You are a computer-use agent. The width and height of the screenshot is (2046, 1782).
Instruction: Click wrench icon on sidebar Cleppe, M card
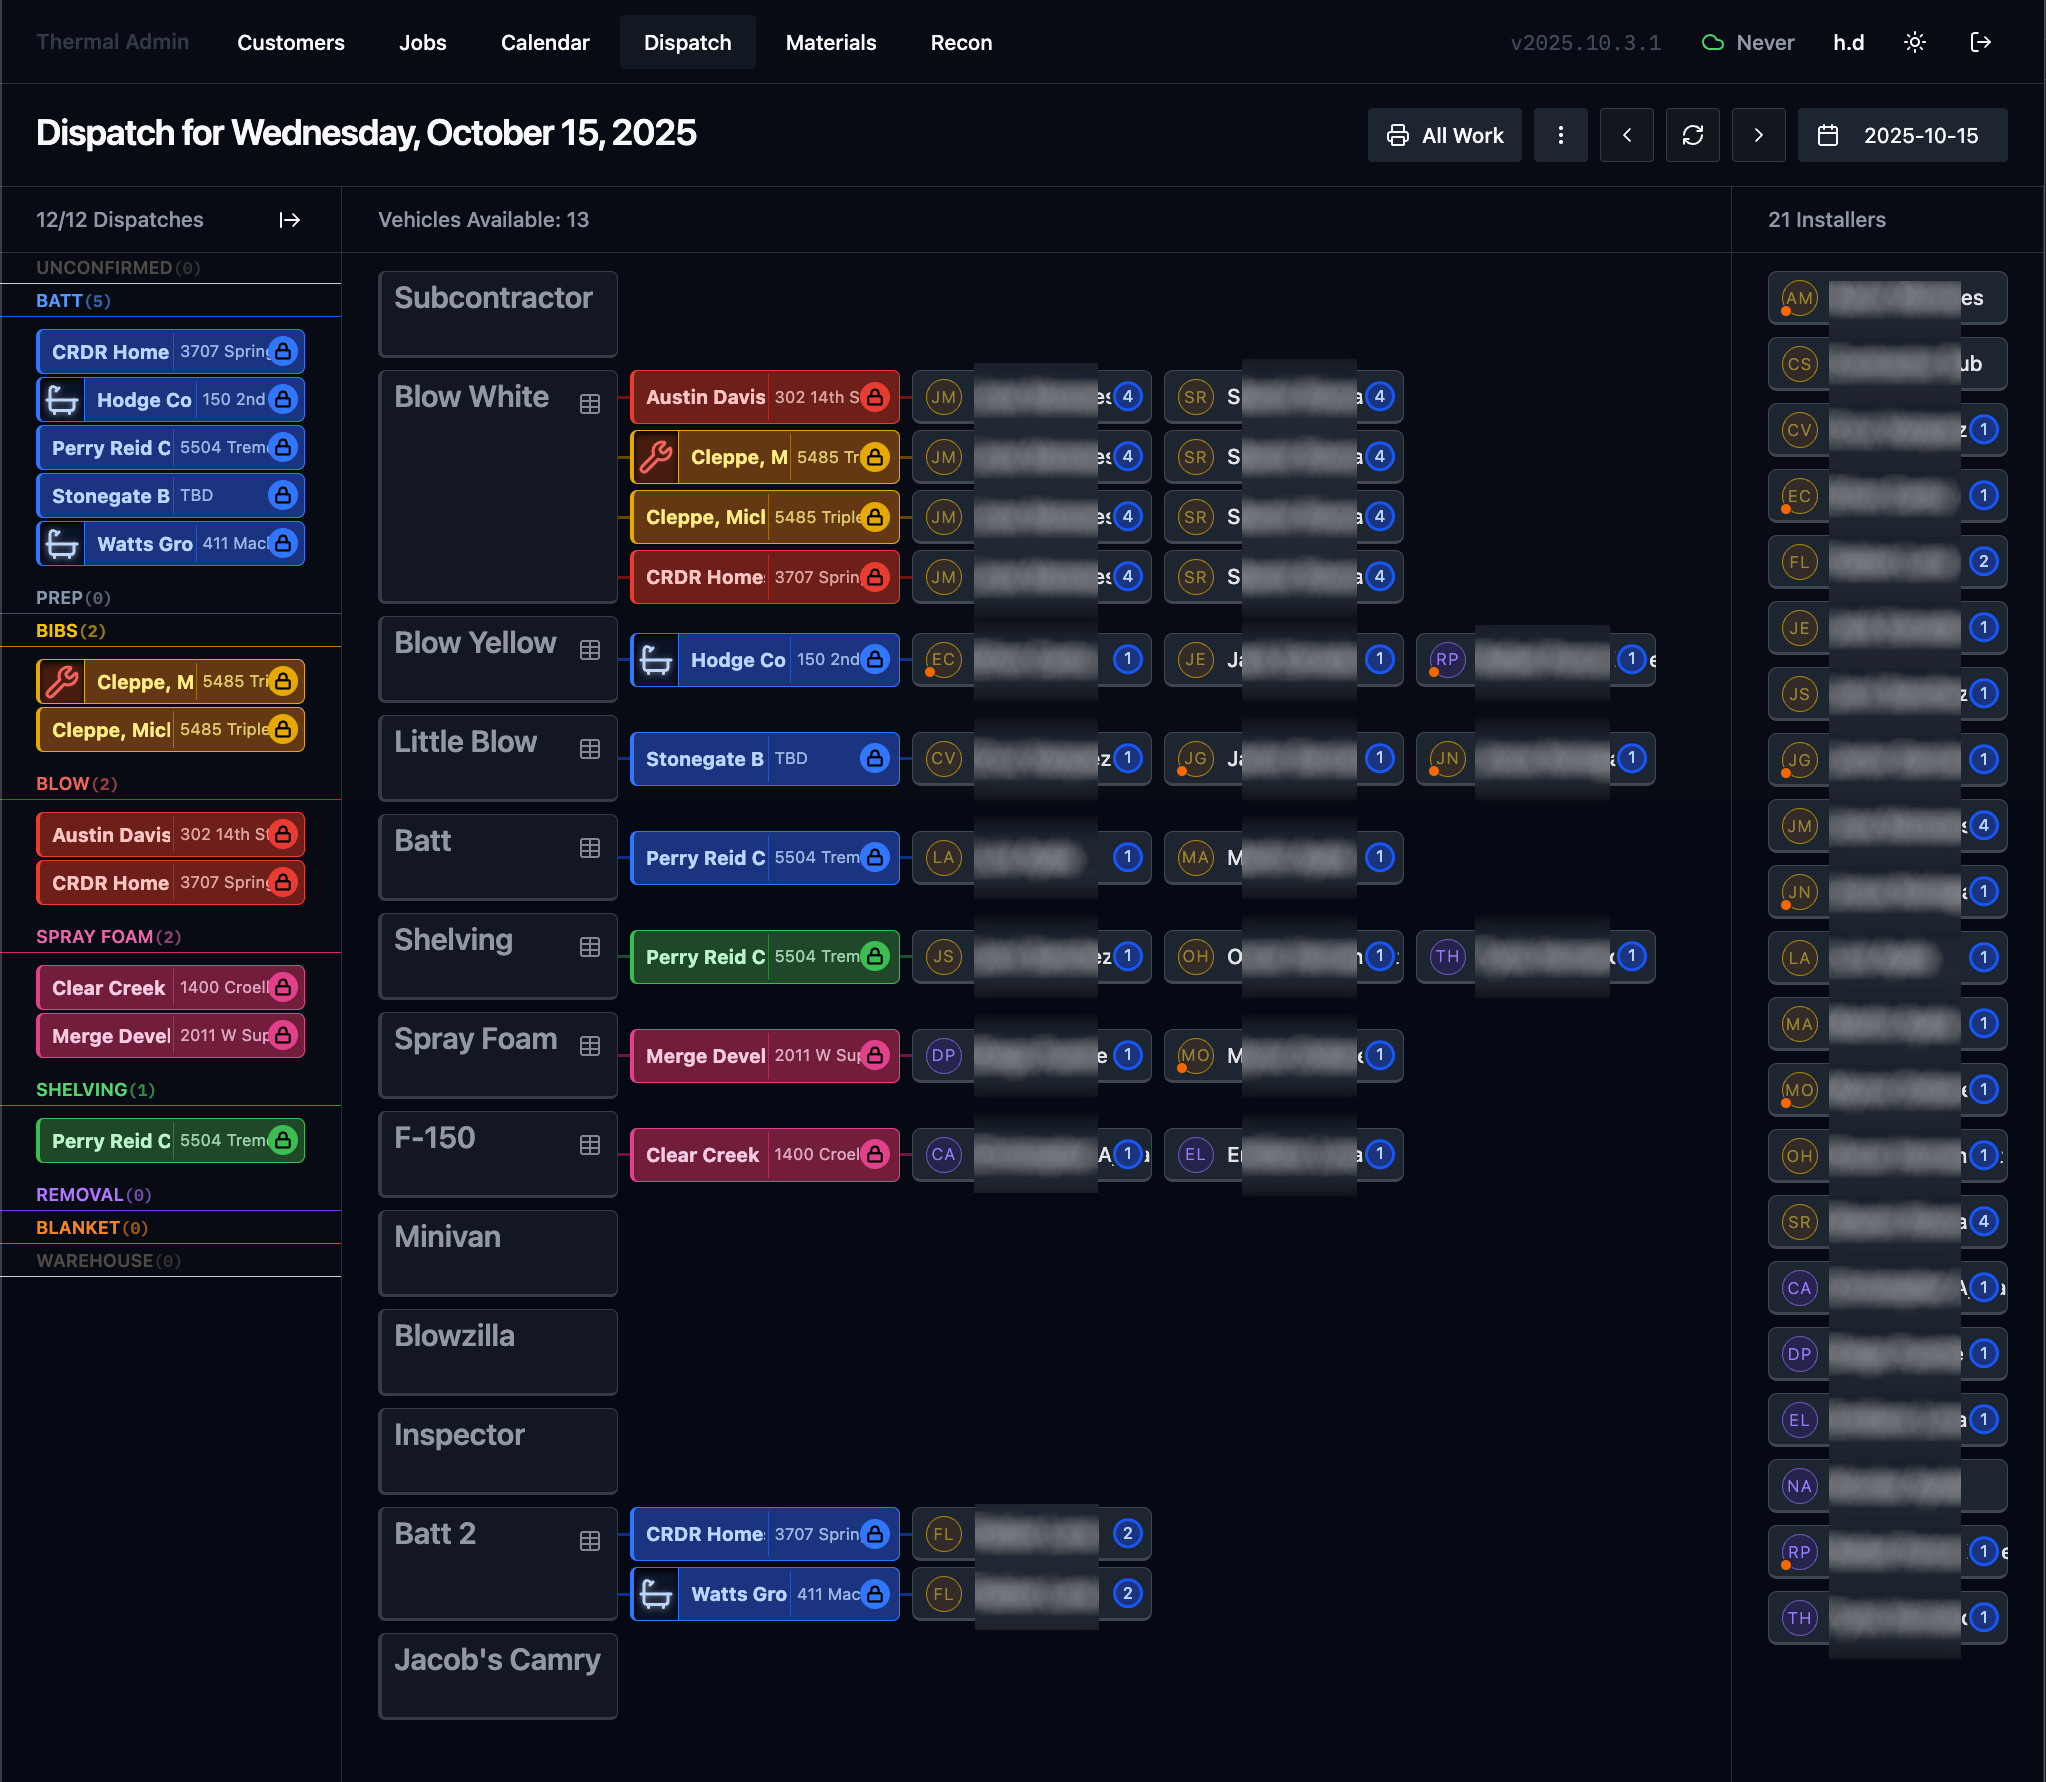pos(62,682)
